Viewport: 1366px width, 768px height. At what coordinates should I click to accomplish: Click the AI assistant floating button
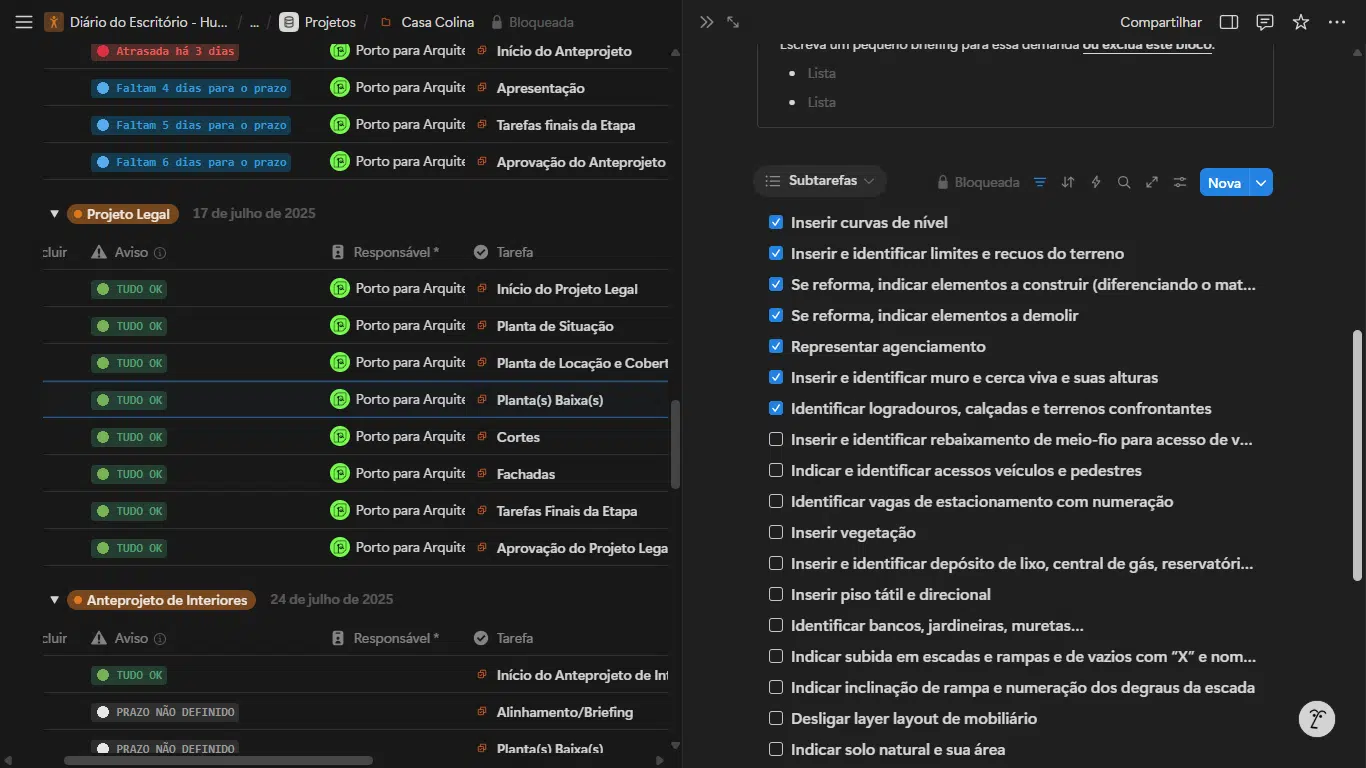click(1317, 719)
